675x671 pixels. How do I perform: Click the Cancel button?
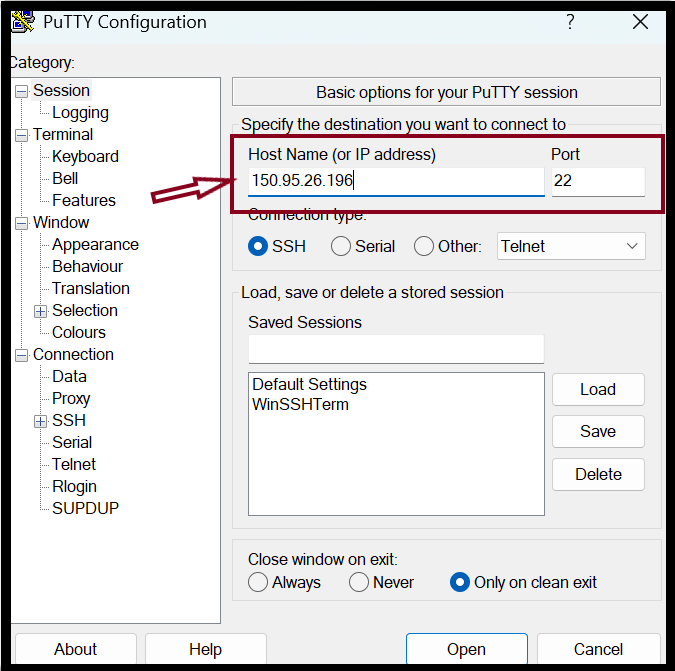pos(598,649)
